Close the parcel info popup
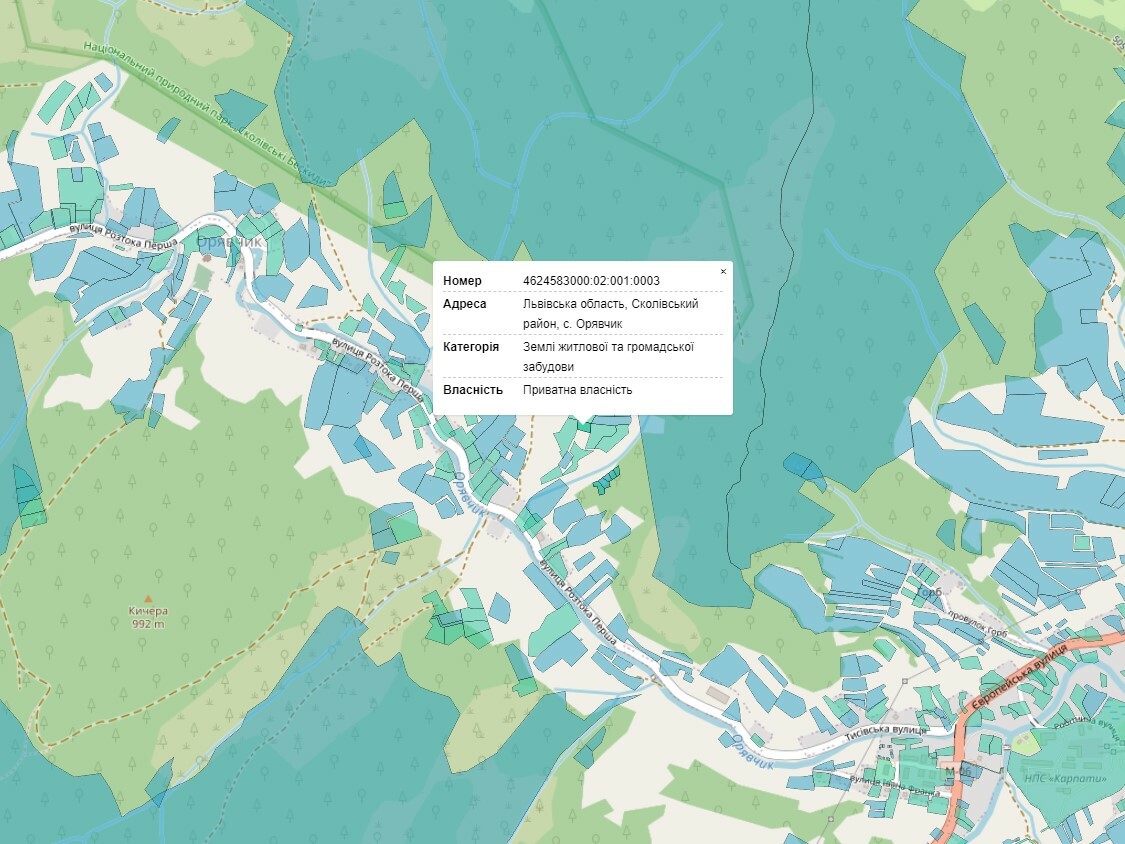Screen dimensions: 1125x844 [x=723, y=272]
